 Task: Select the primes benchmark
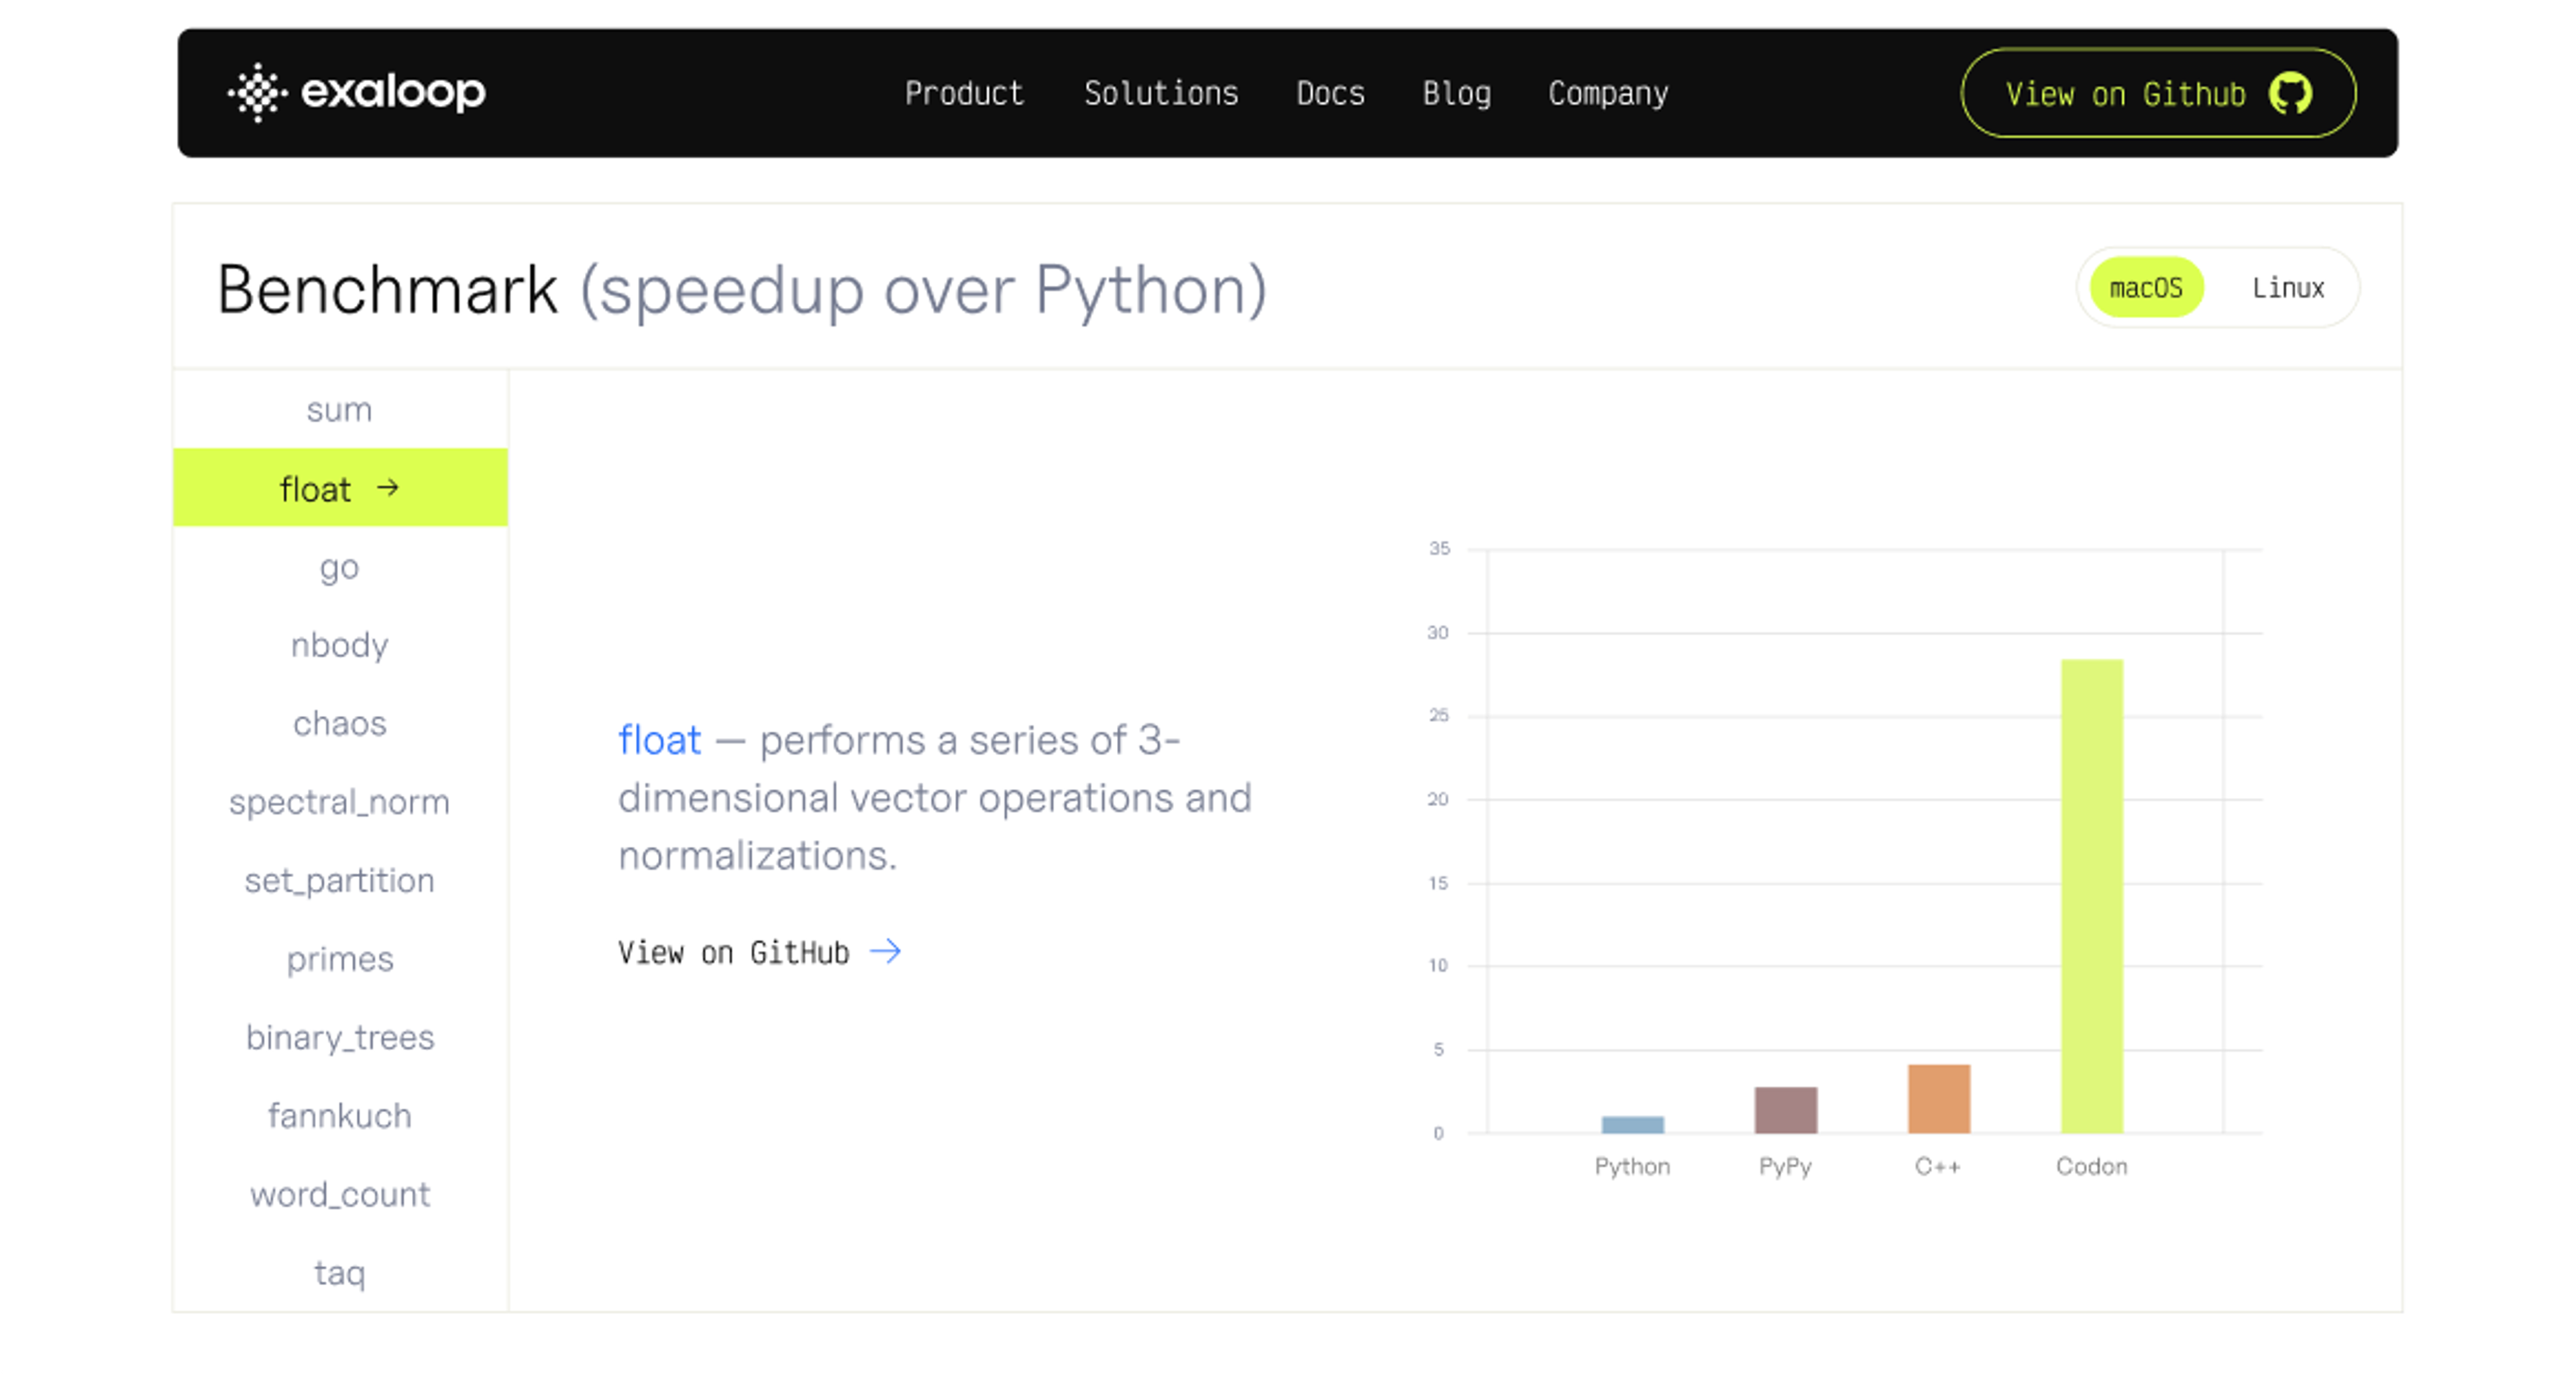[340, 959]
